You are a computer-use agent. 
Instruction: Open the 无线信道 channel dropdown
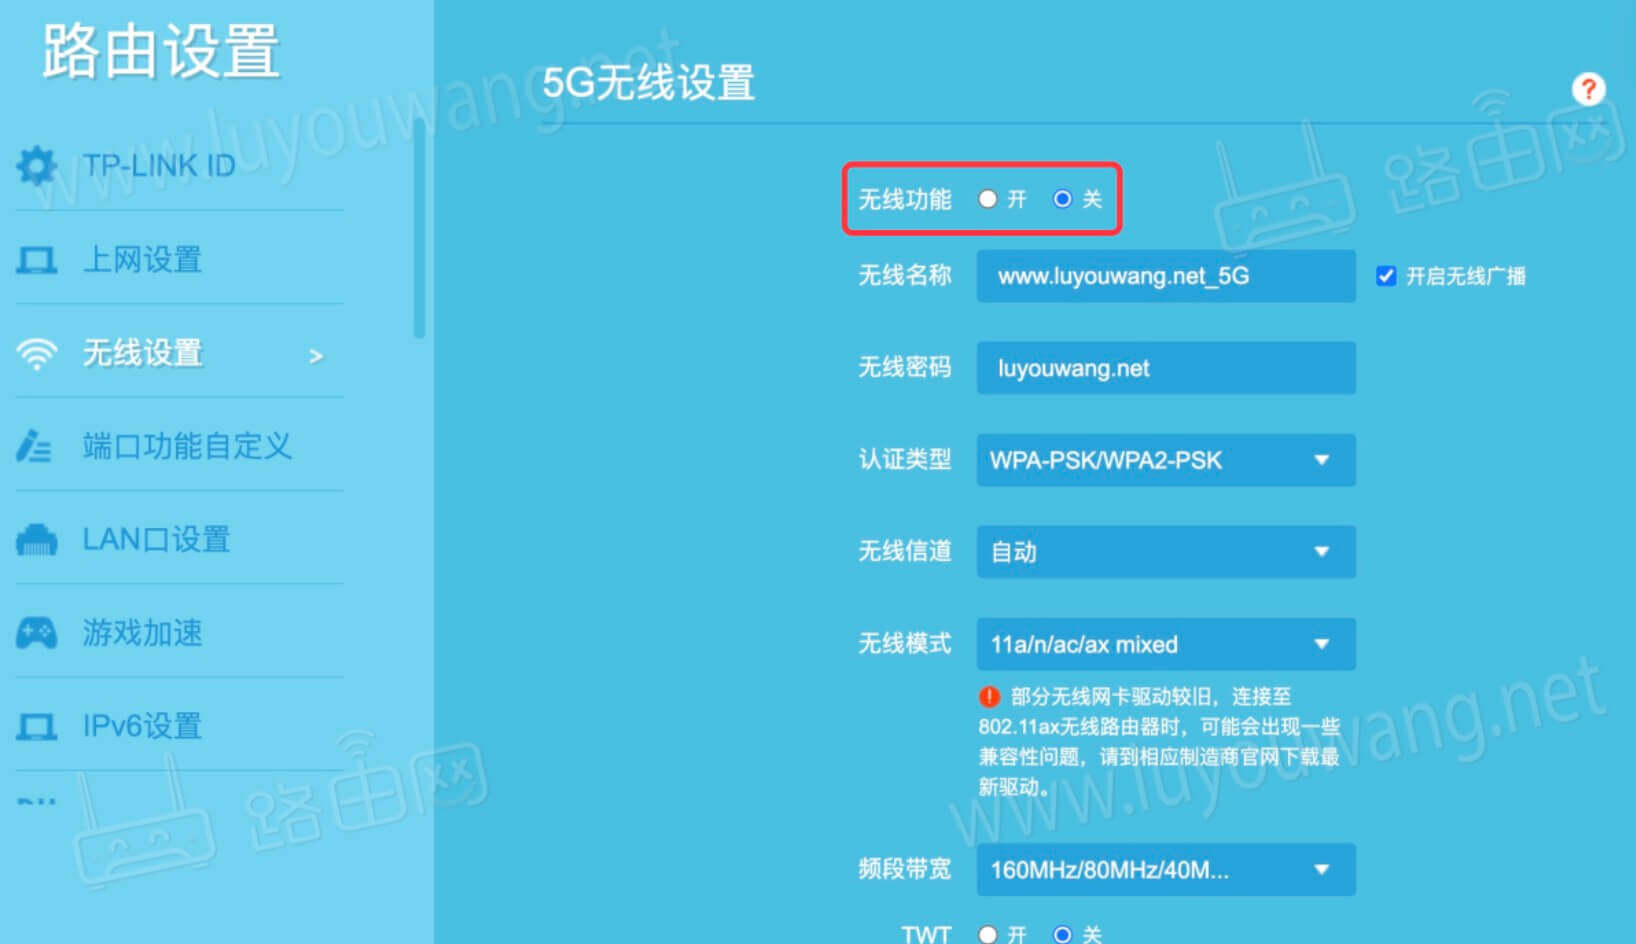pyautogui.click(x=1166, y=551)
